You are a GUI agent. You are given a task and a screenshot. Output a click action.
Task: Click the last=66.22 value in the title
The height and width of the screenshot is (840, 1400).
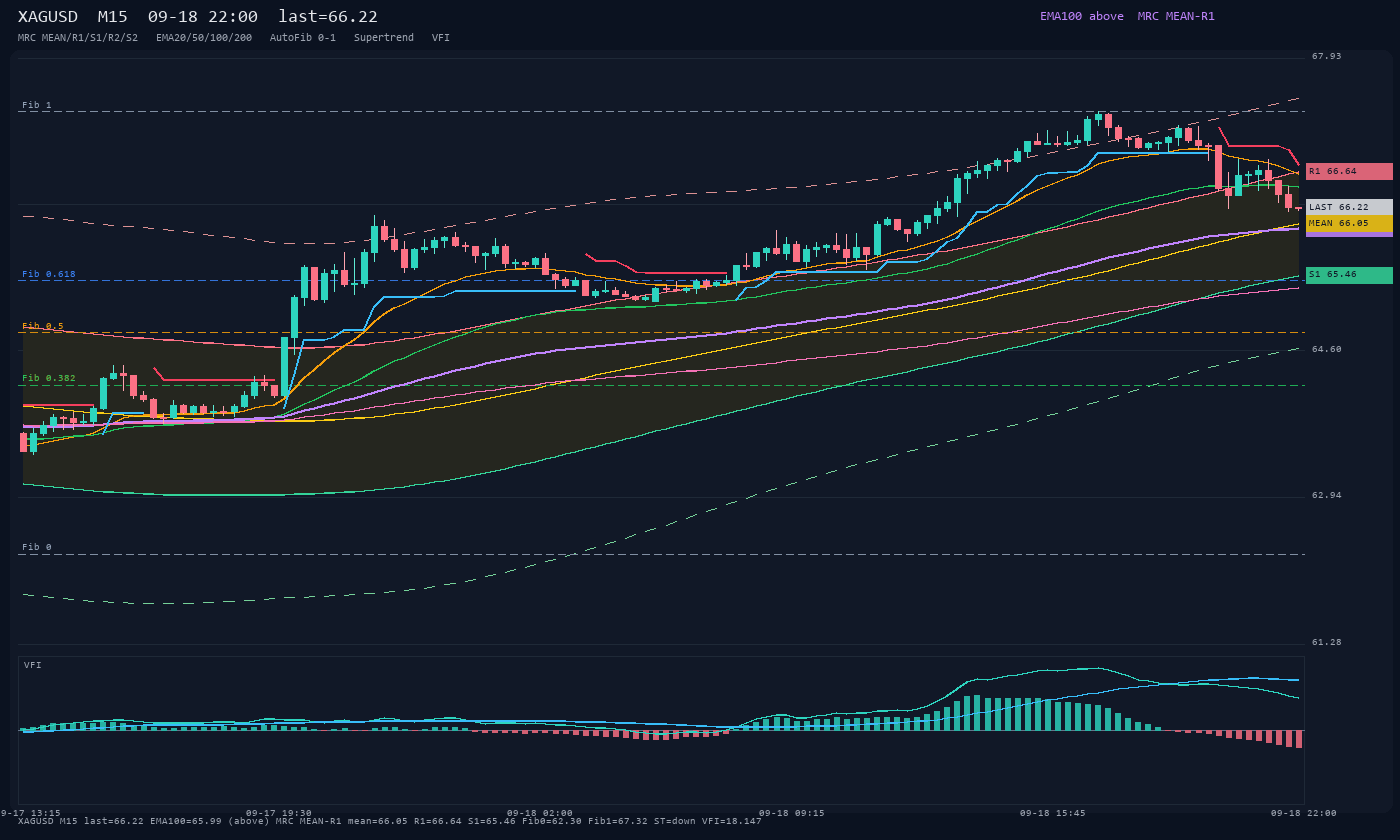pos(328,17)
